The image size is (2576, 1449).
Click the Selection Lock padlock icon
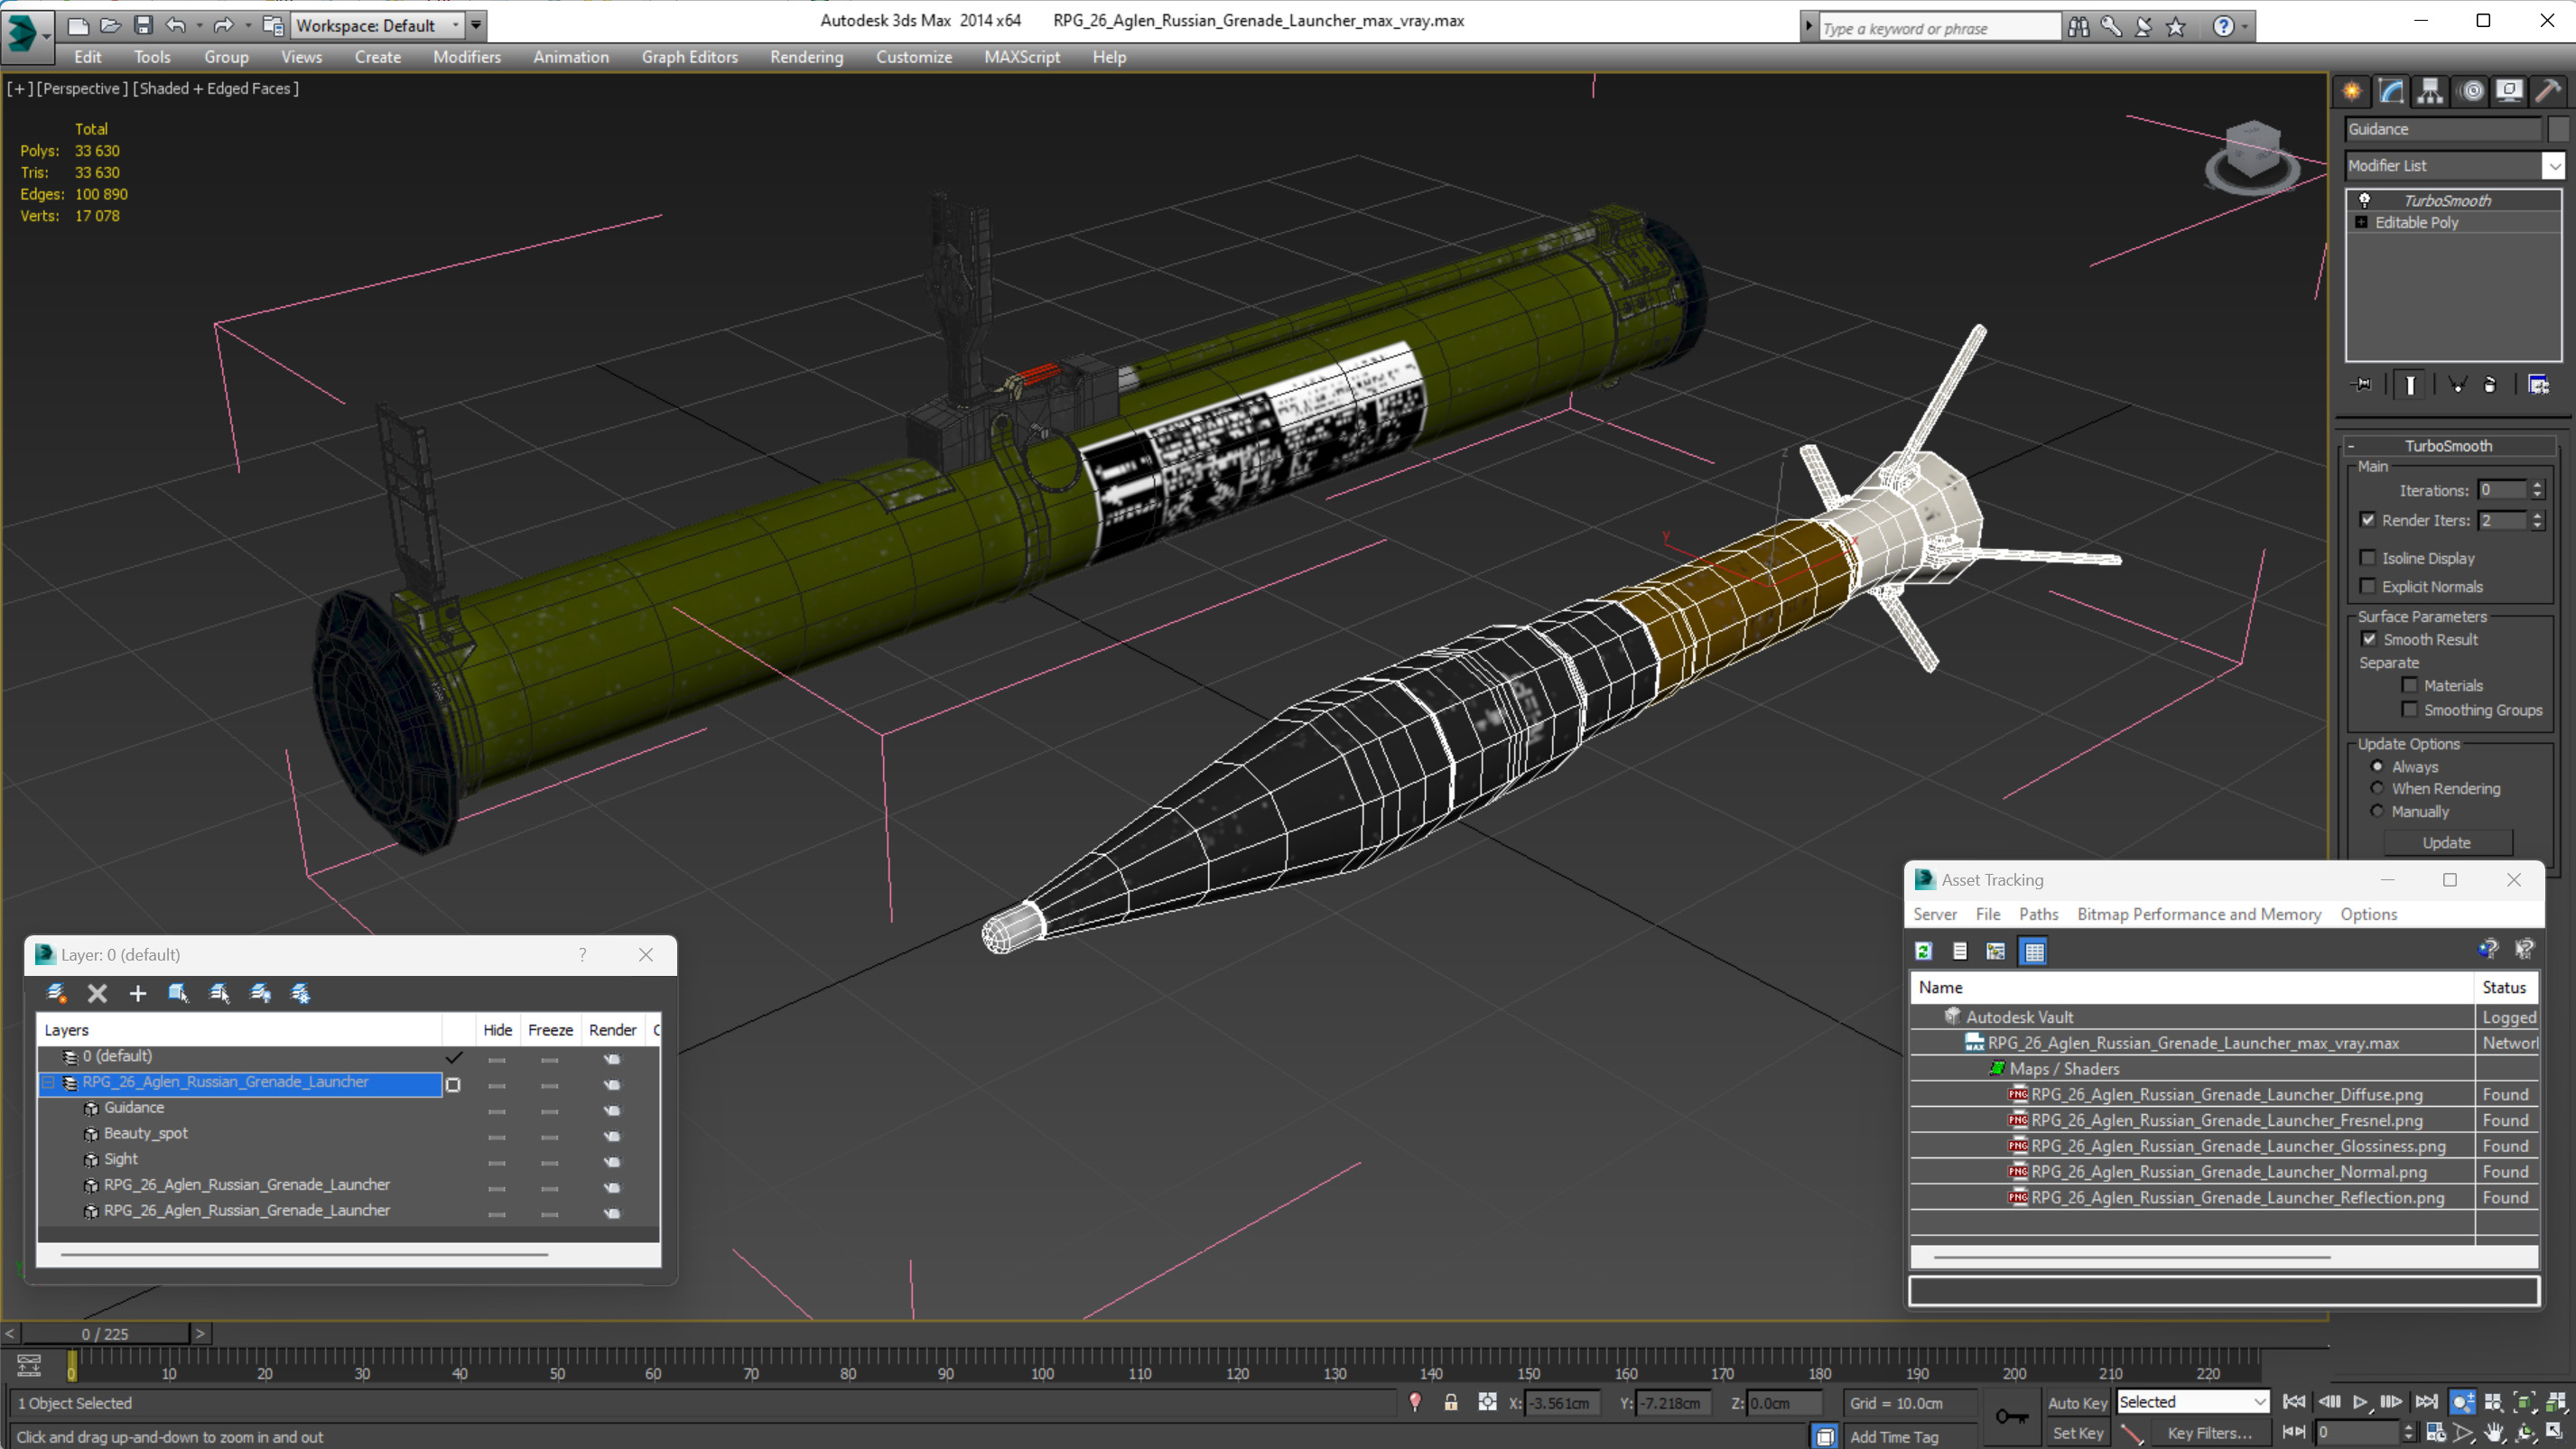(x=1451, y=1402)
